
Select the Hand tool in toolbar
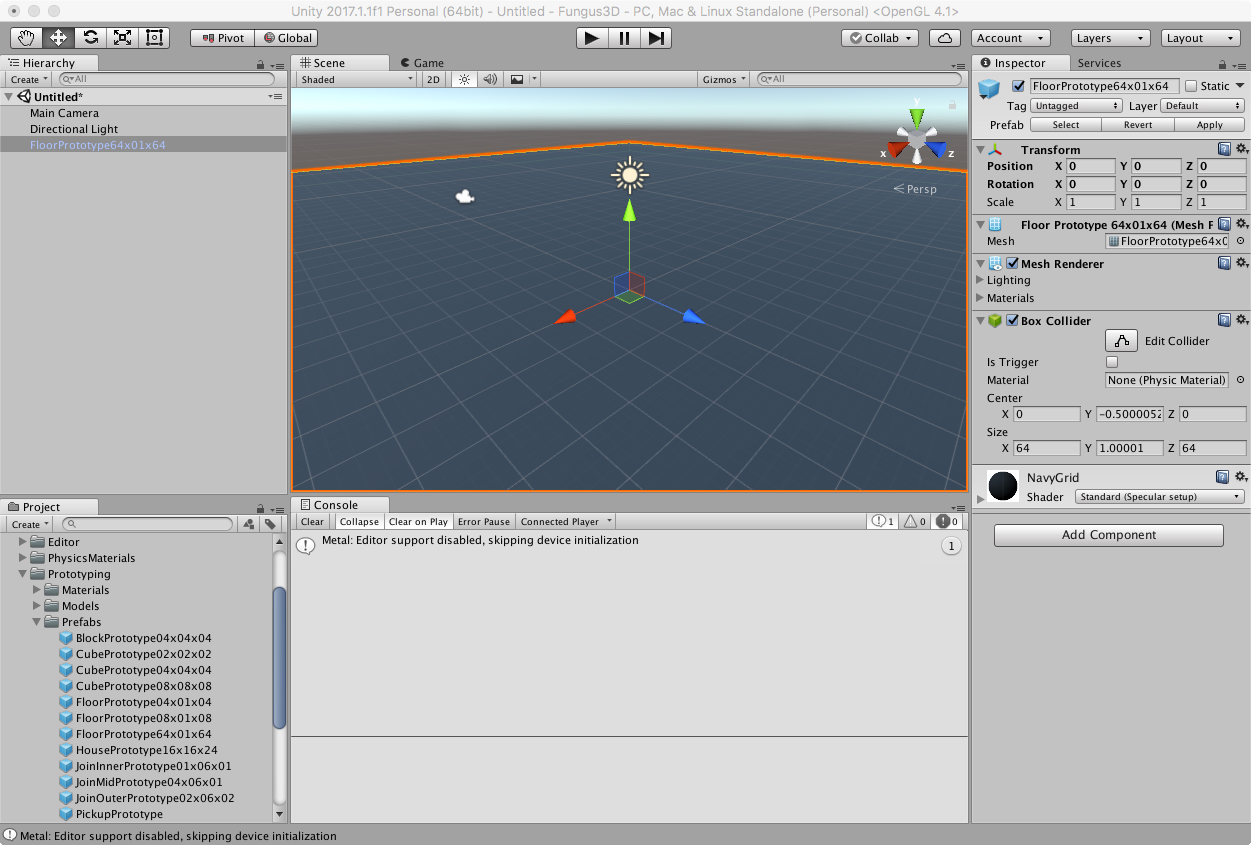coord(27,38)
